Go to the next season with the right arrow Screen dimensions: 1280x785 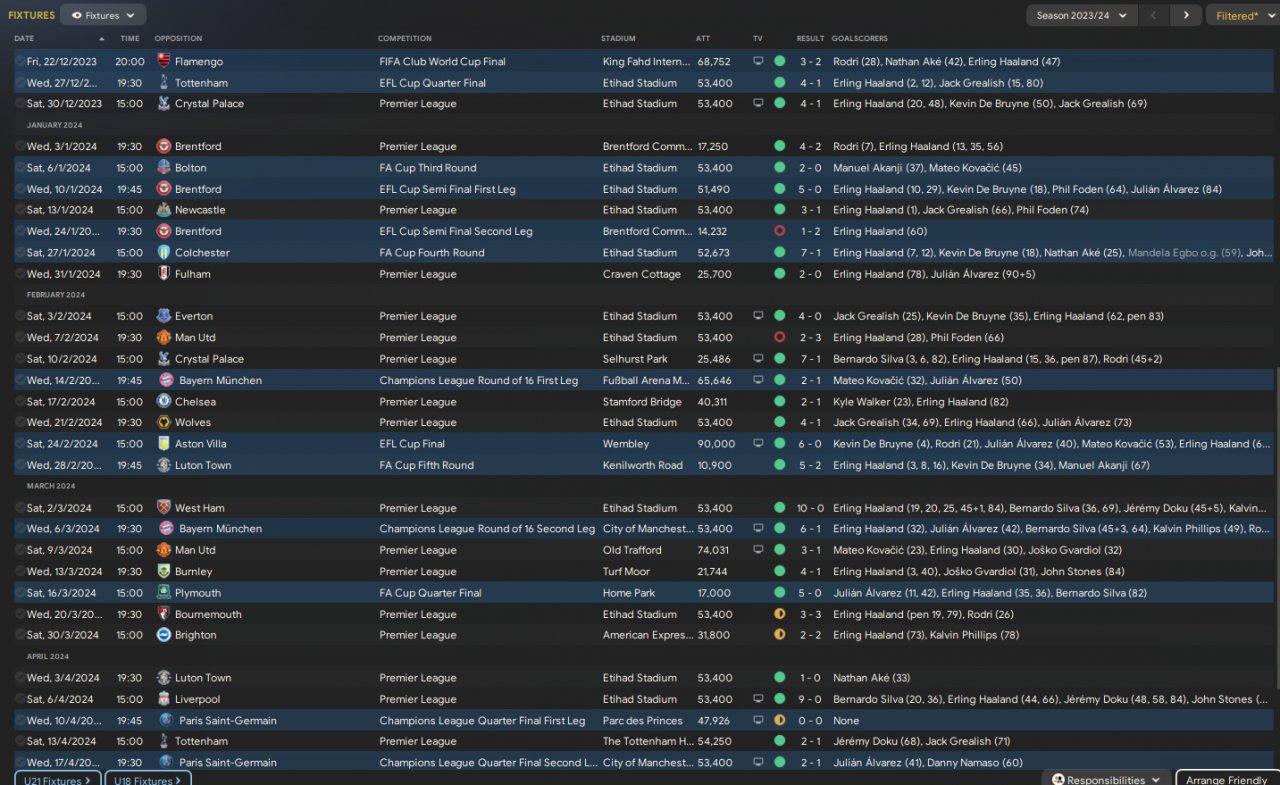[x=1186, y=15]
